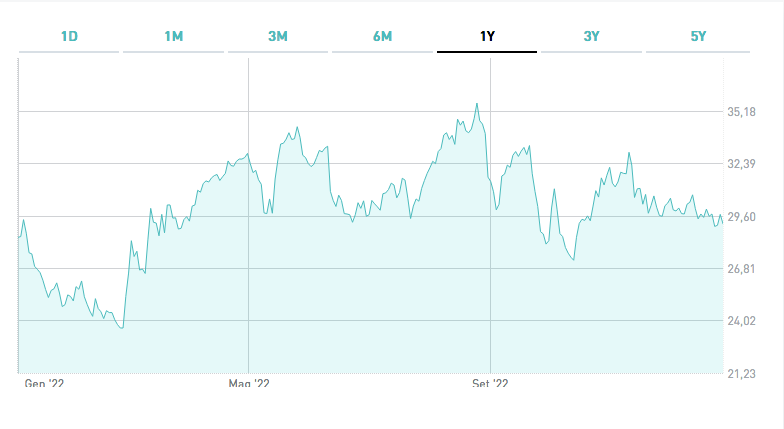Open the 3M time range tab
Viewport: 784px width, 429px height.
[x=278, y=37]
